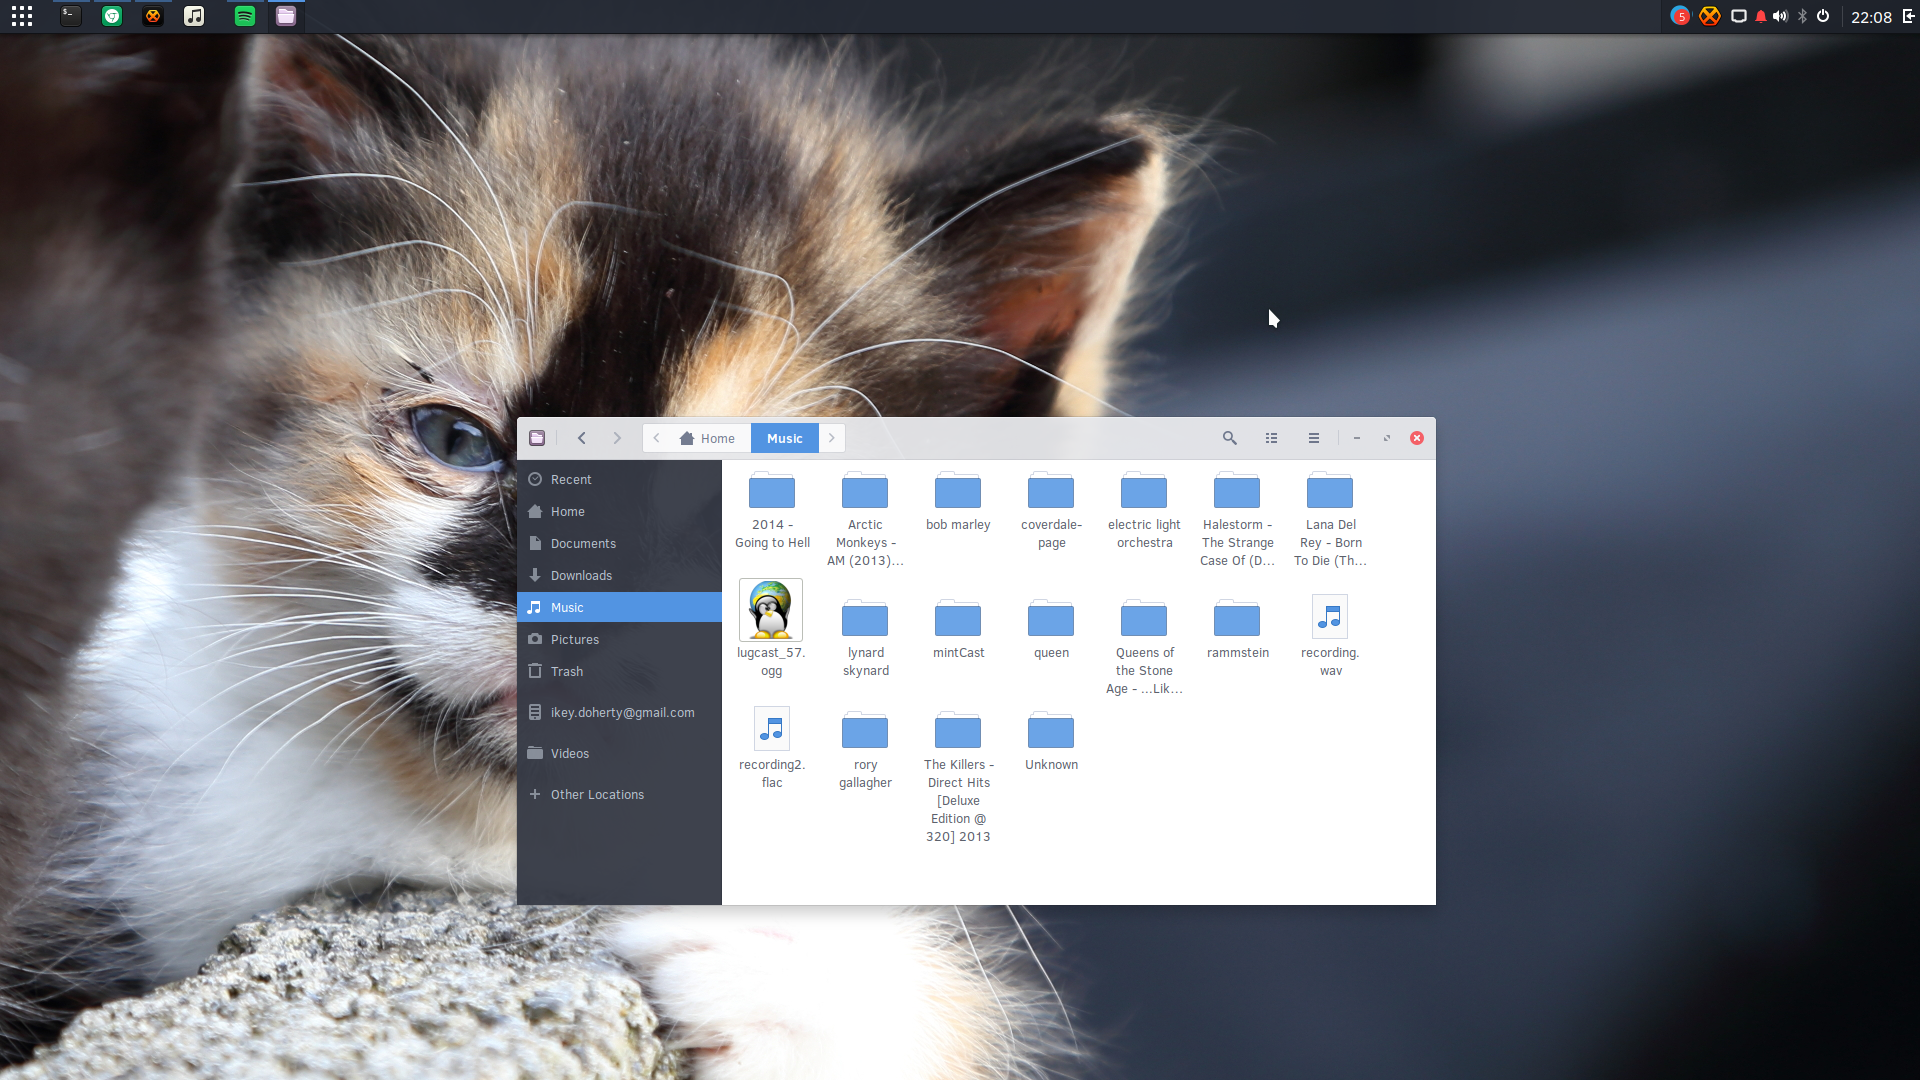Image resolution: width=1920 pixels, height=1080 pixels.
Task: Click the Files app icon in panel
Action: point(286,16)
